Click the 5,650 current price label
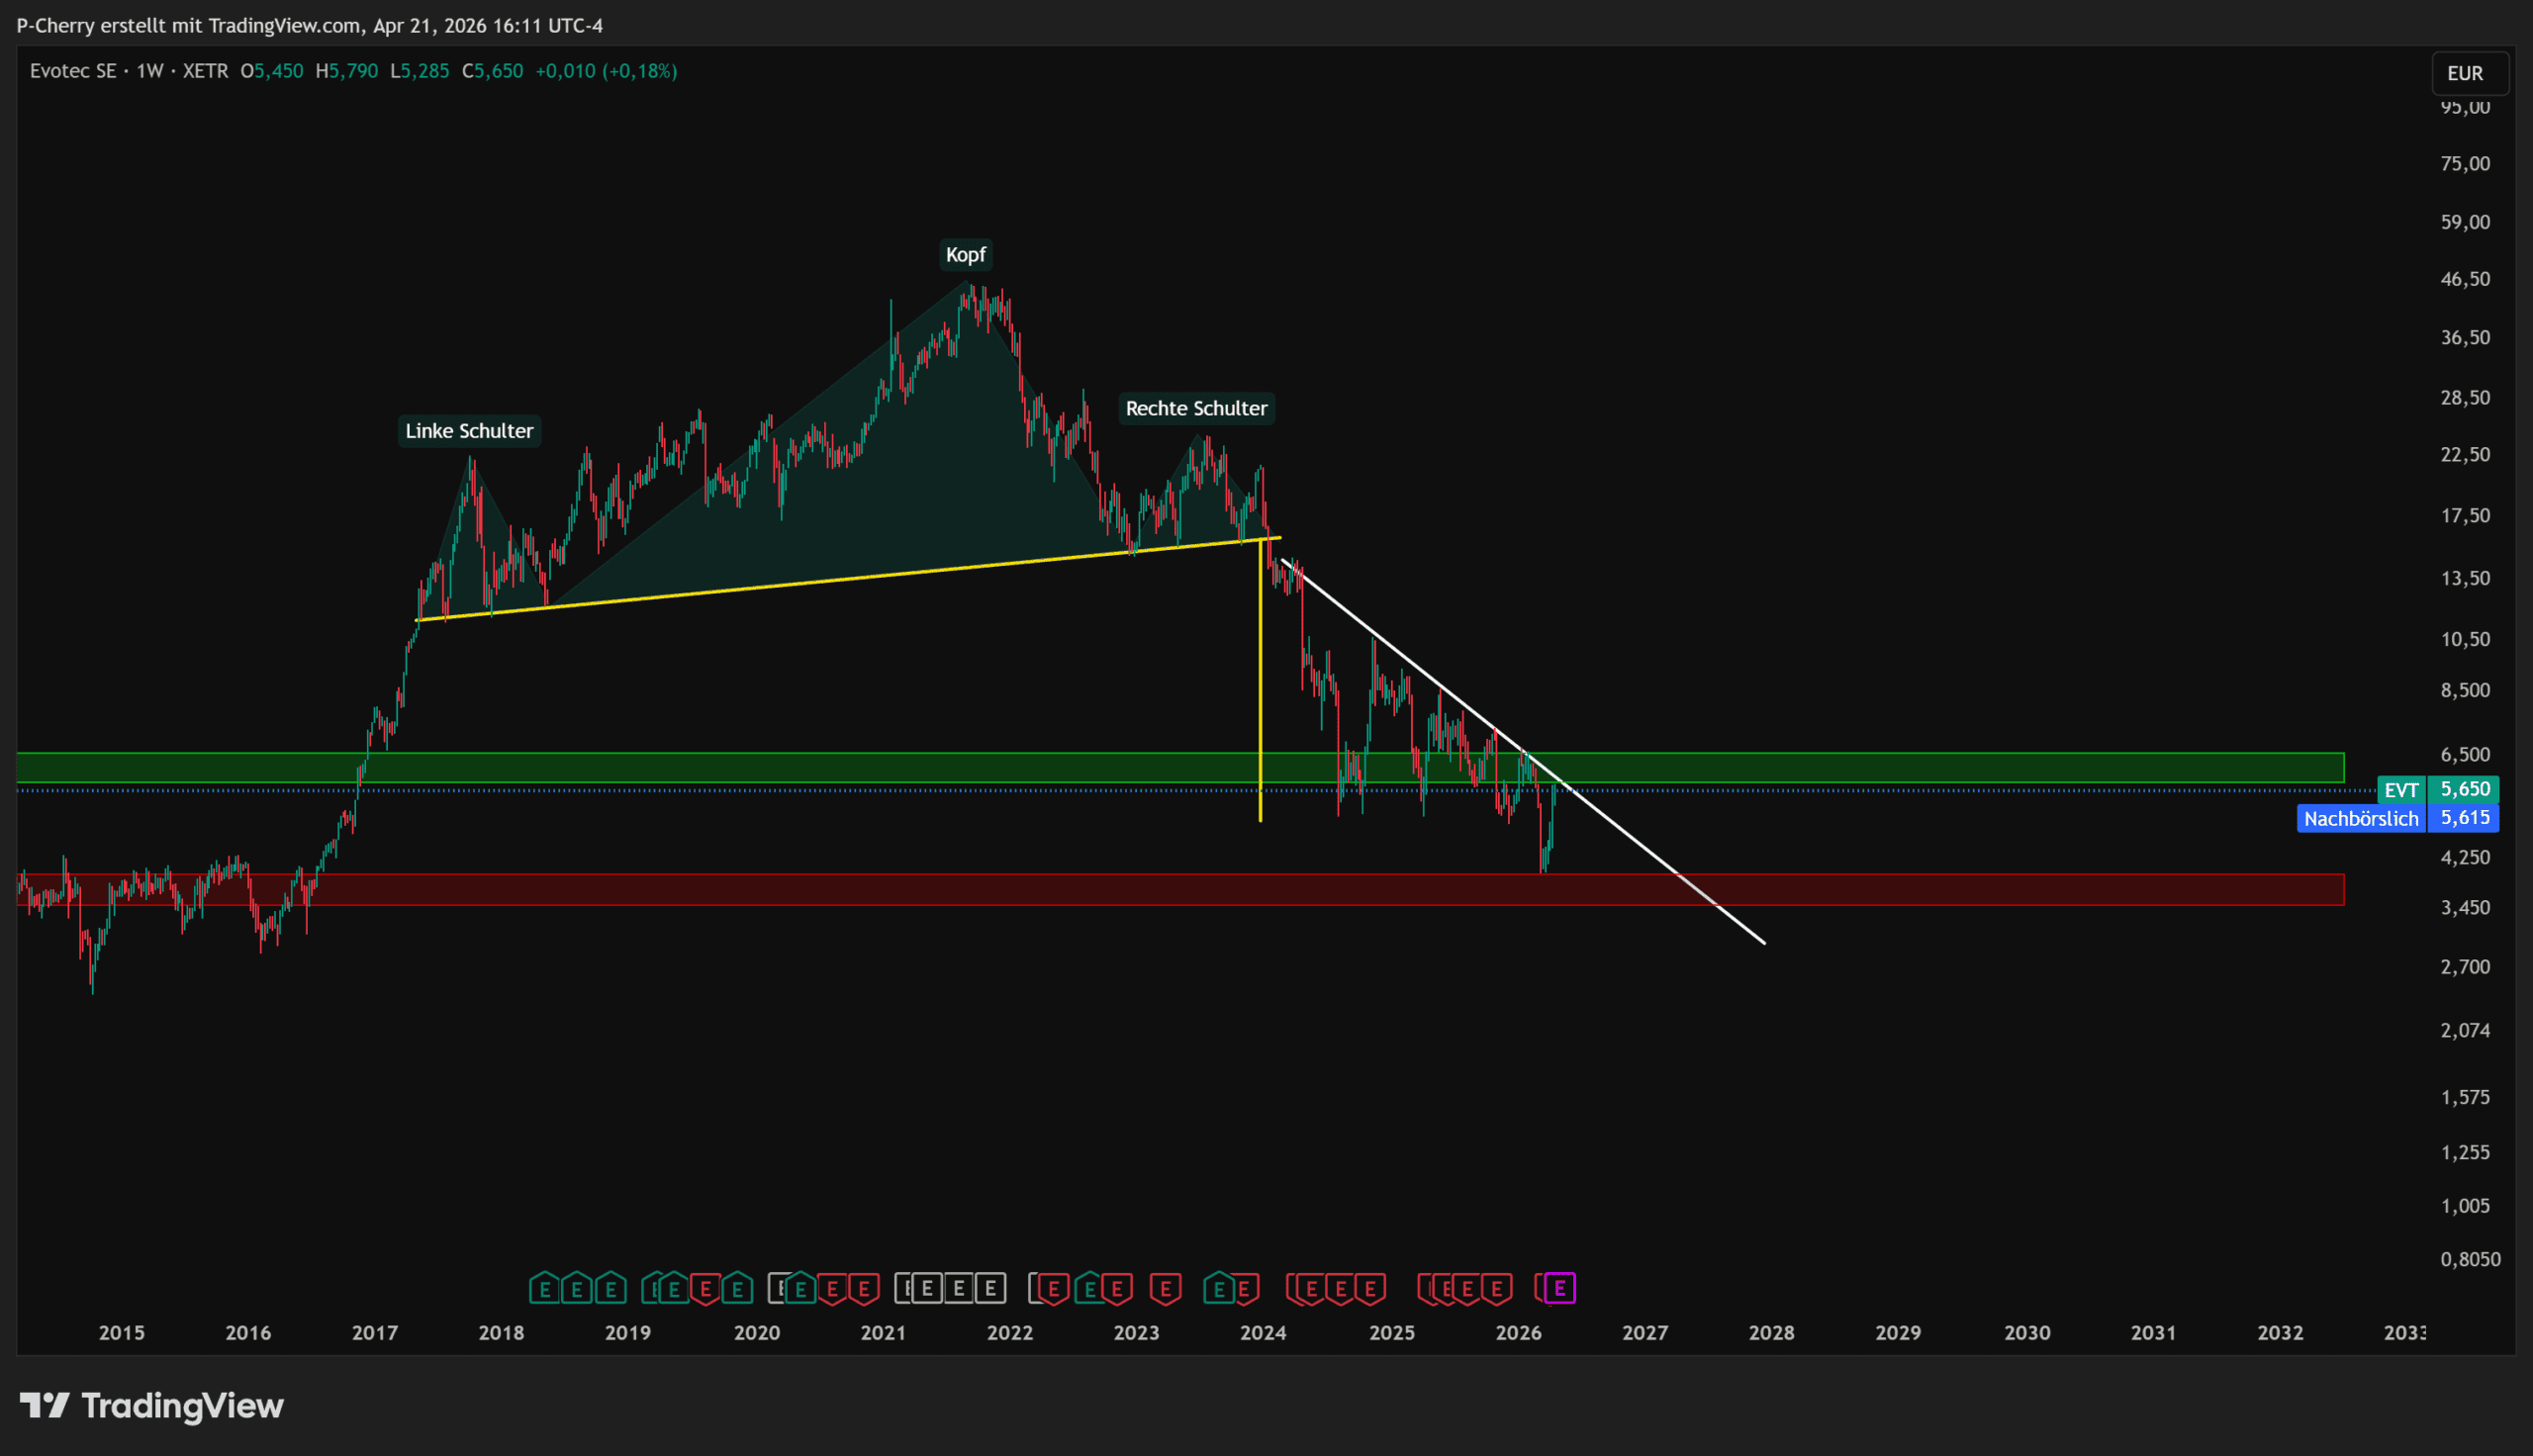The height and width of the screenshot is (1456, 2533). 2464,789
